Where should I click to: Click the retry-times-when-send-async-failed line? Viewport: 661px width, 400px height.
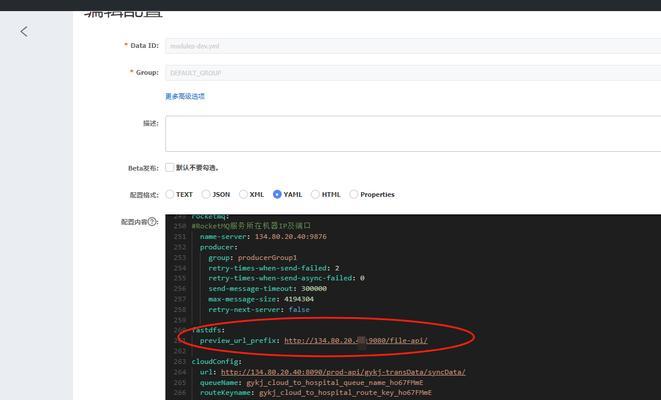286,278
